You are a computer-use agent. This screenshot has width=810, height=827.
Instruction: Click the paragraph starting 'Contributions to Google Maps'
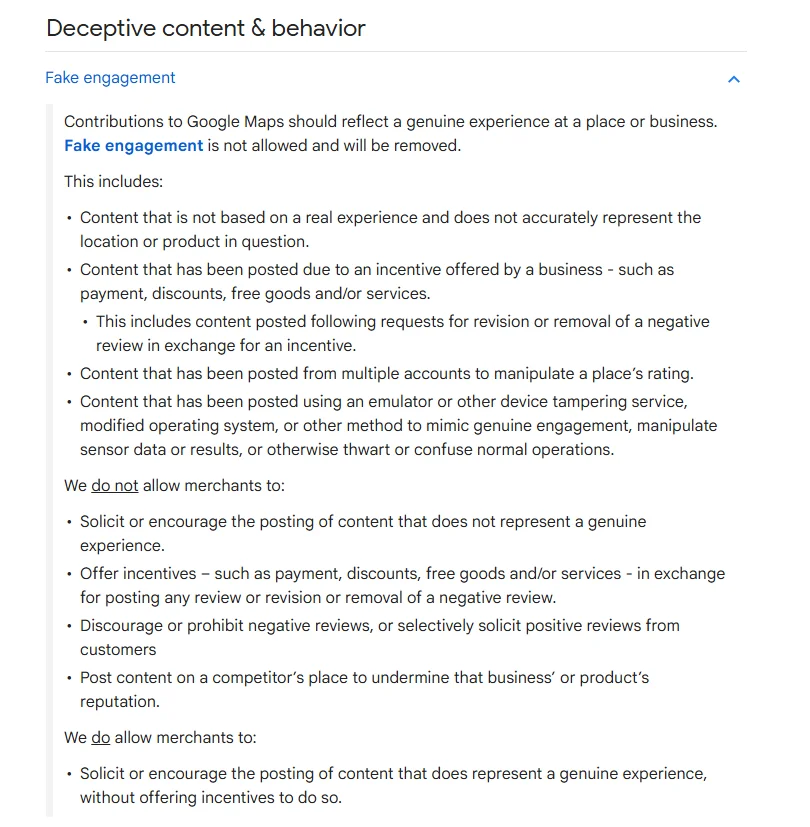[x=390, y=122]
